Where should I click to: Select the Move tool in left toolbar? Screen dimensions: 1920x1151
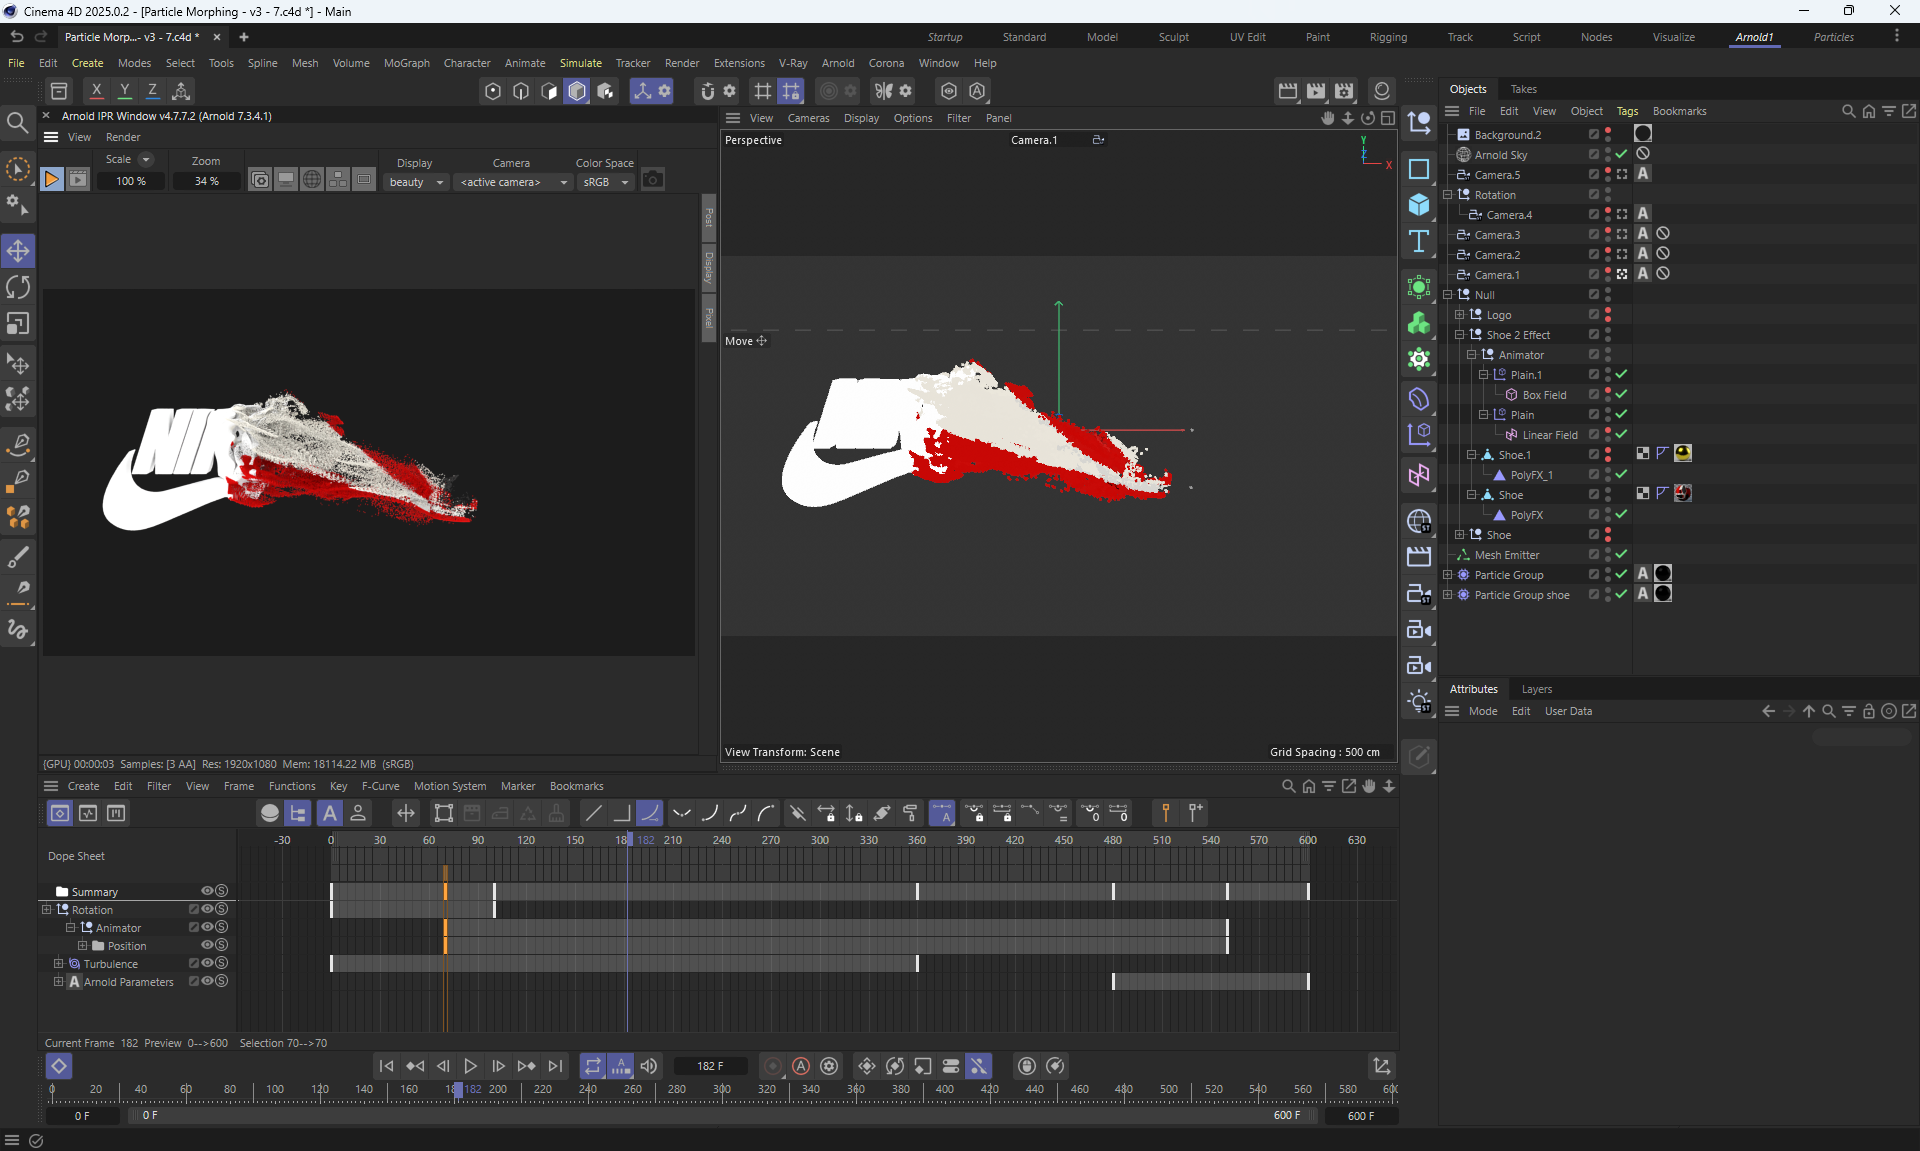[x=18, y=251]
